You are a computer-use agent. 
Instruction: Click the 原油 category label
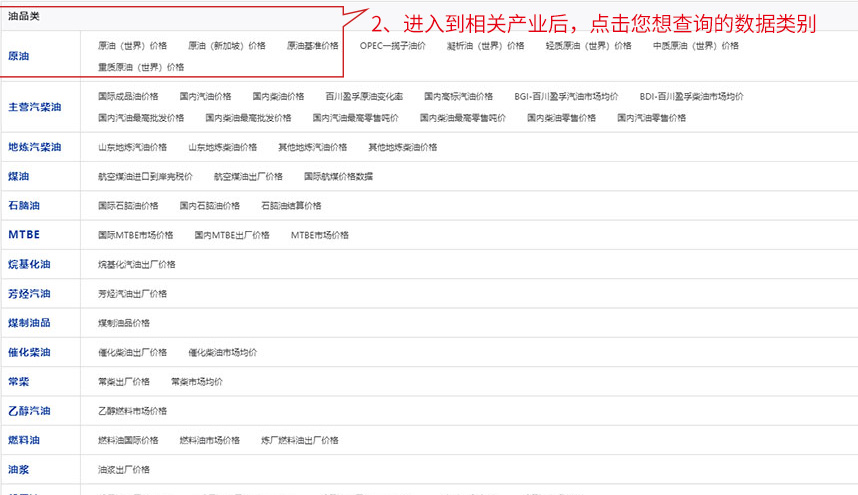18,56
